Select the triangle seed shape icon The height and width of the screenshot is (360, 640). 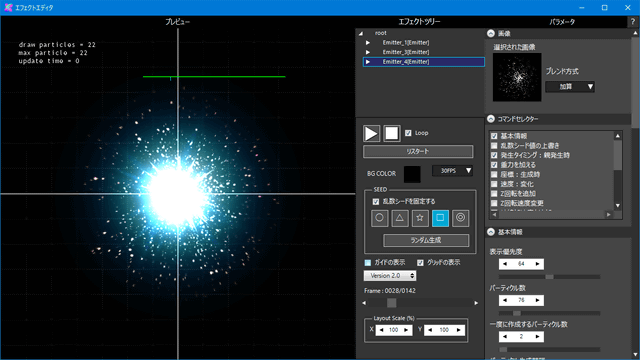(x=400, y=218)
